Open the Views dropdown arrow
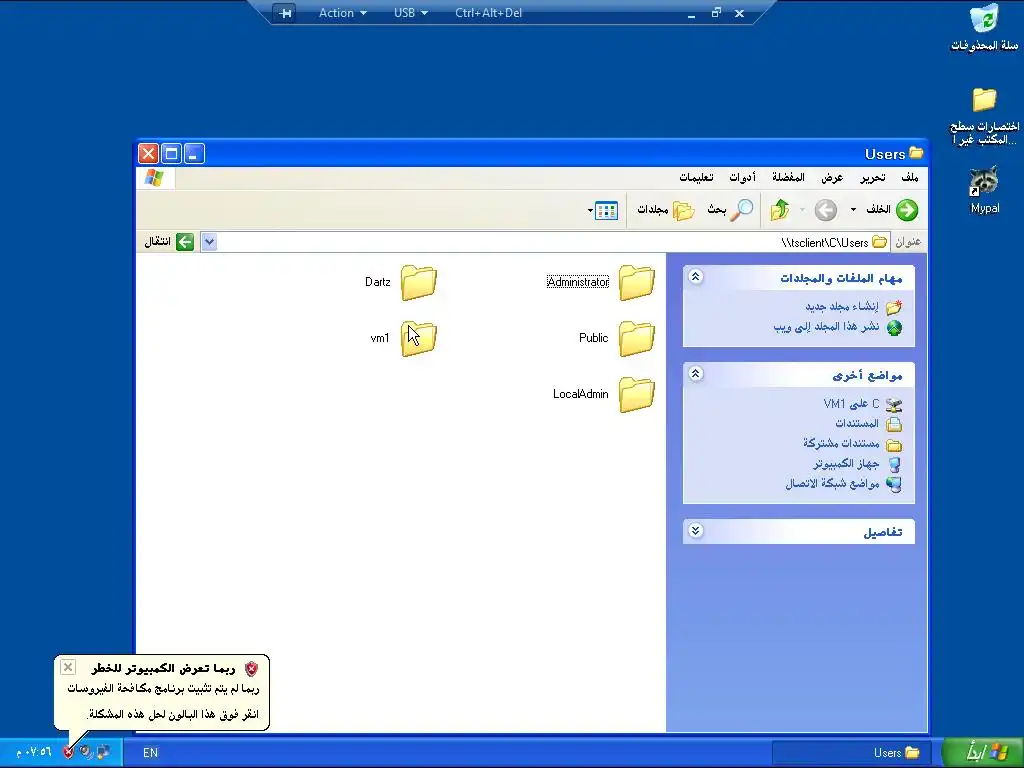This screenshot has width=1024, height=768. point(590,210)
